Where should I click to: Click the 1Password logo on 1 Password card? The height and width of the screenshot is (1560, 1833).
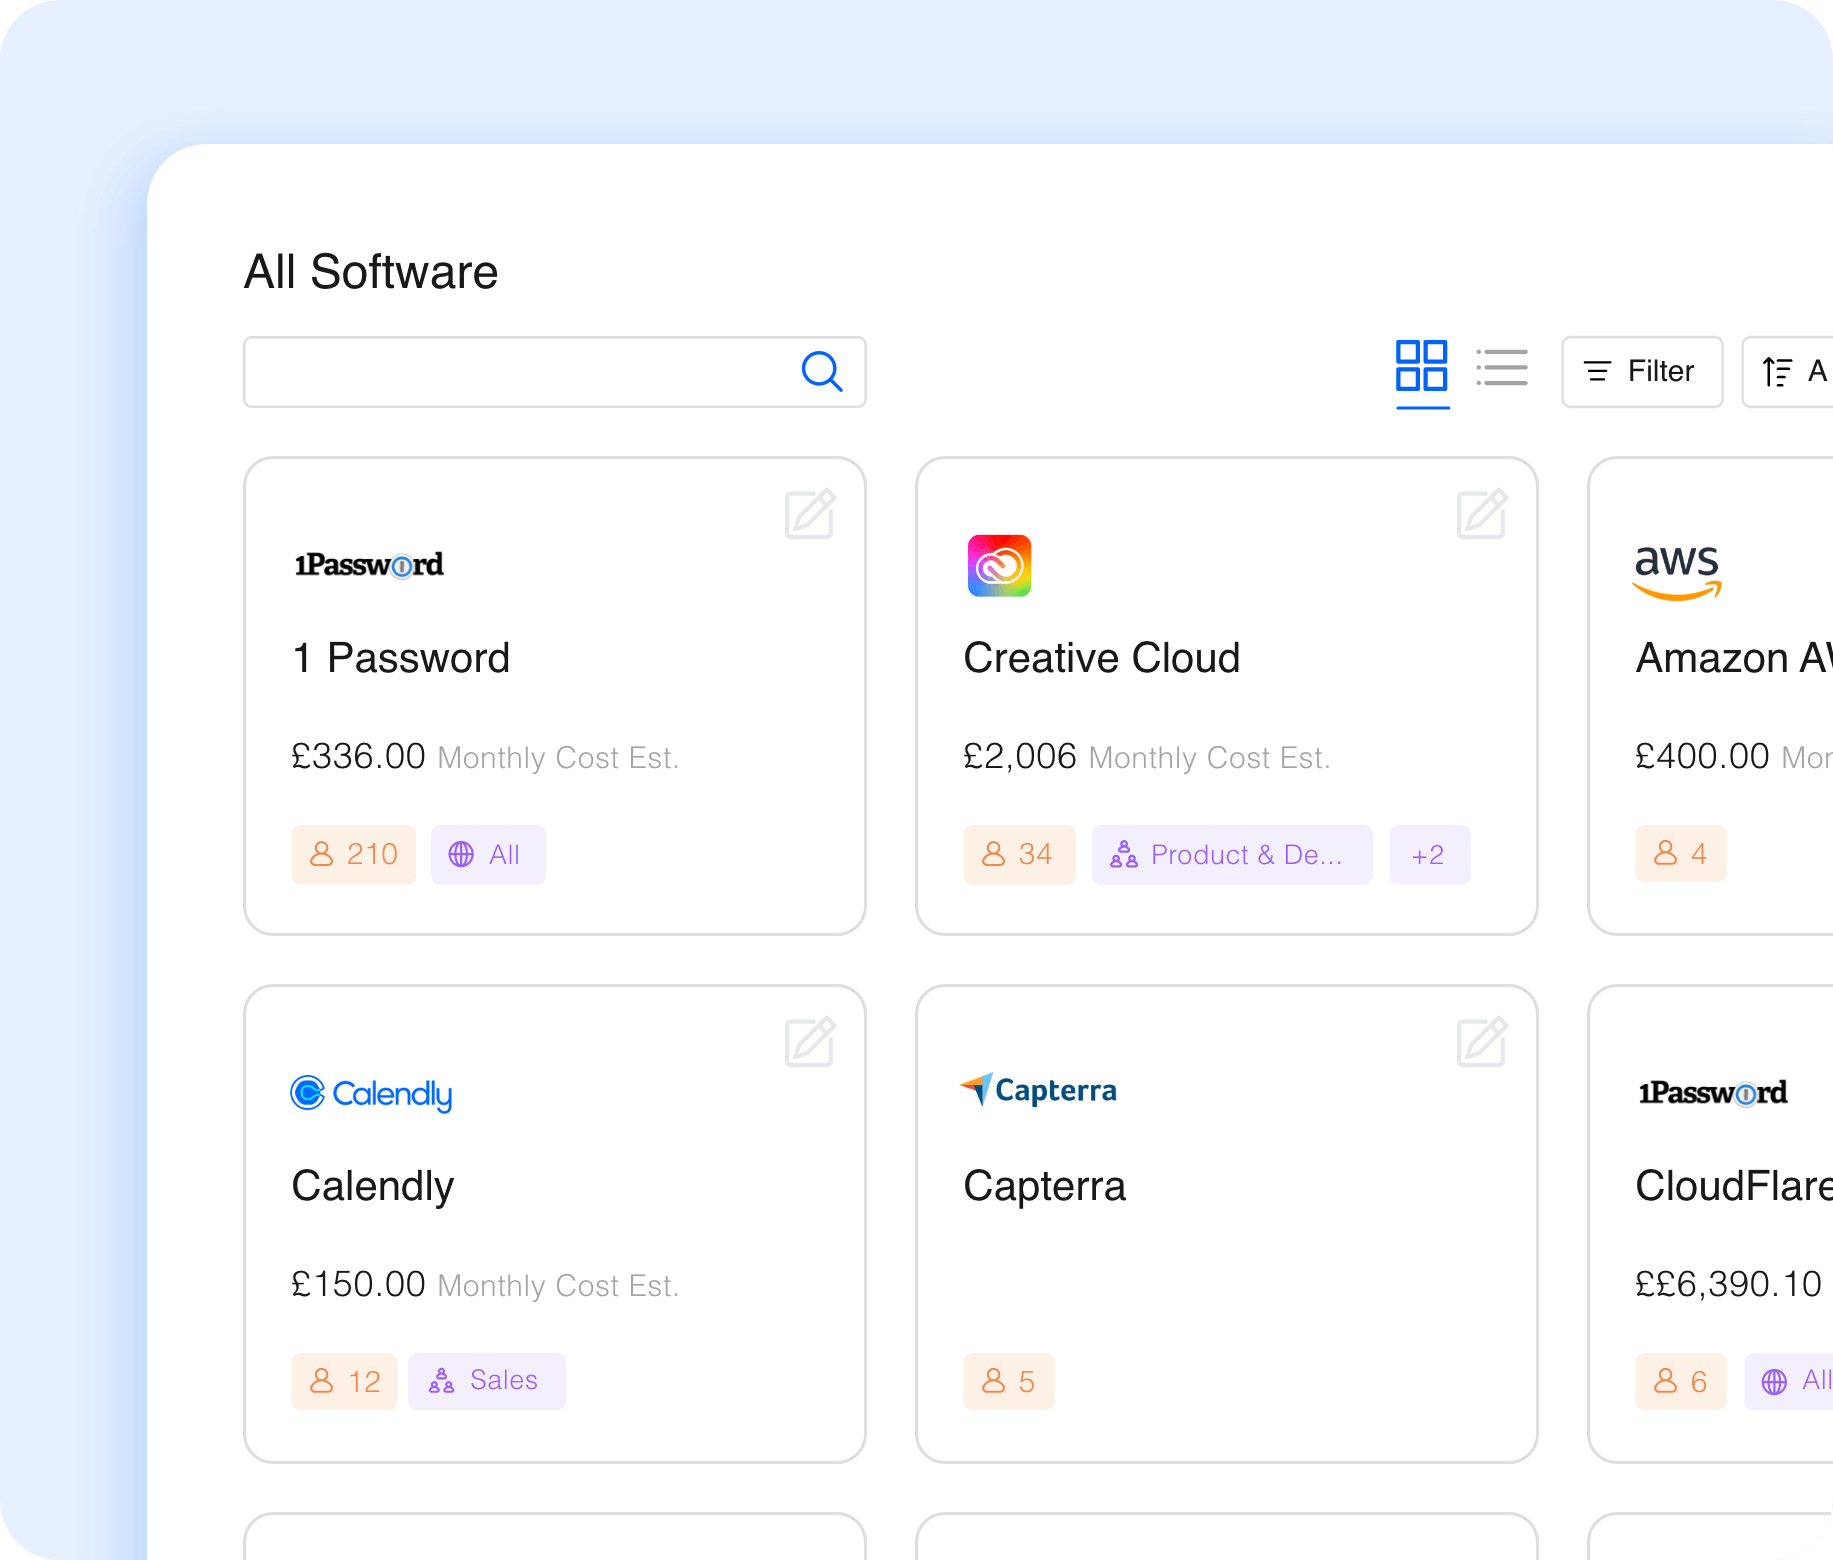point(369,565)
